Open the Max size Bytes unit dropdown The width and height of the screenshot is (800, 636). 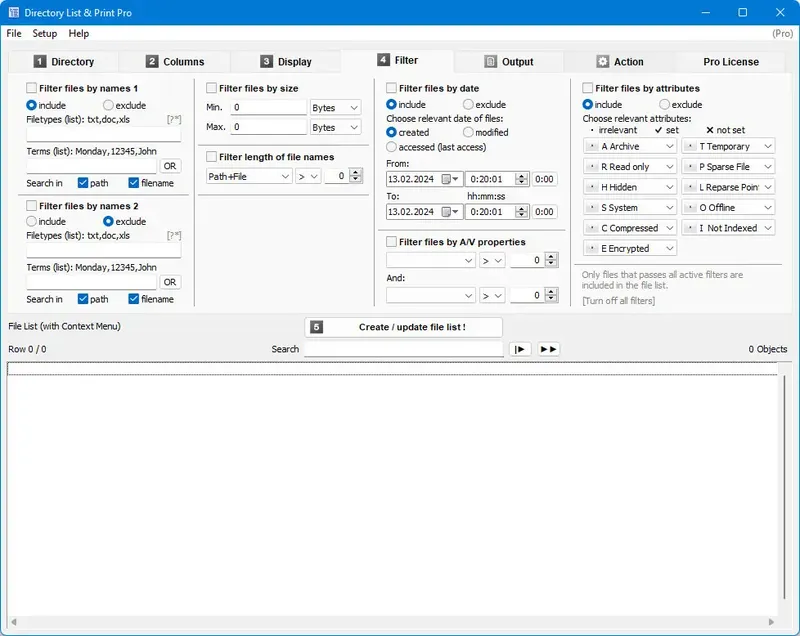tap(335, 127)
